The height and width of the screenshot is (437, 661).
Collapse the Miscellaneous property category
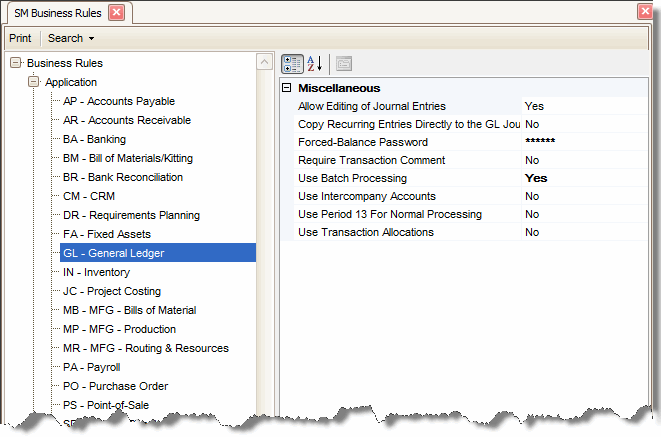point(287,88)
